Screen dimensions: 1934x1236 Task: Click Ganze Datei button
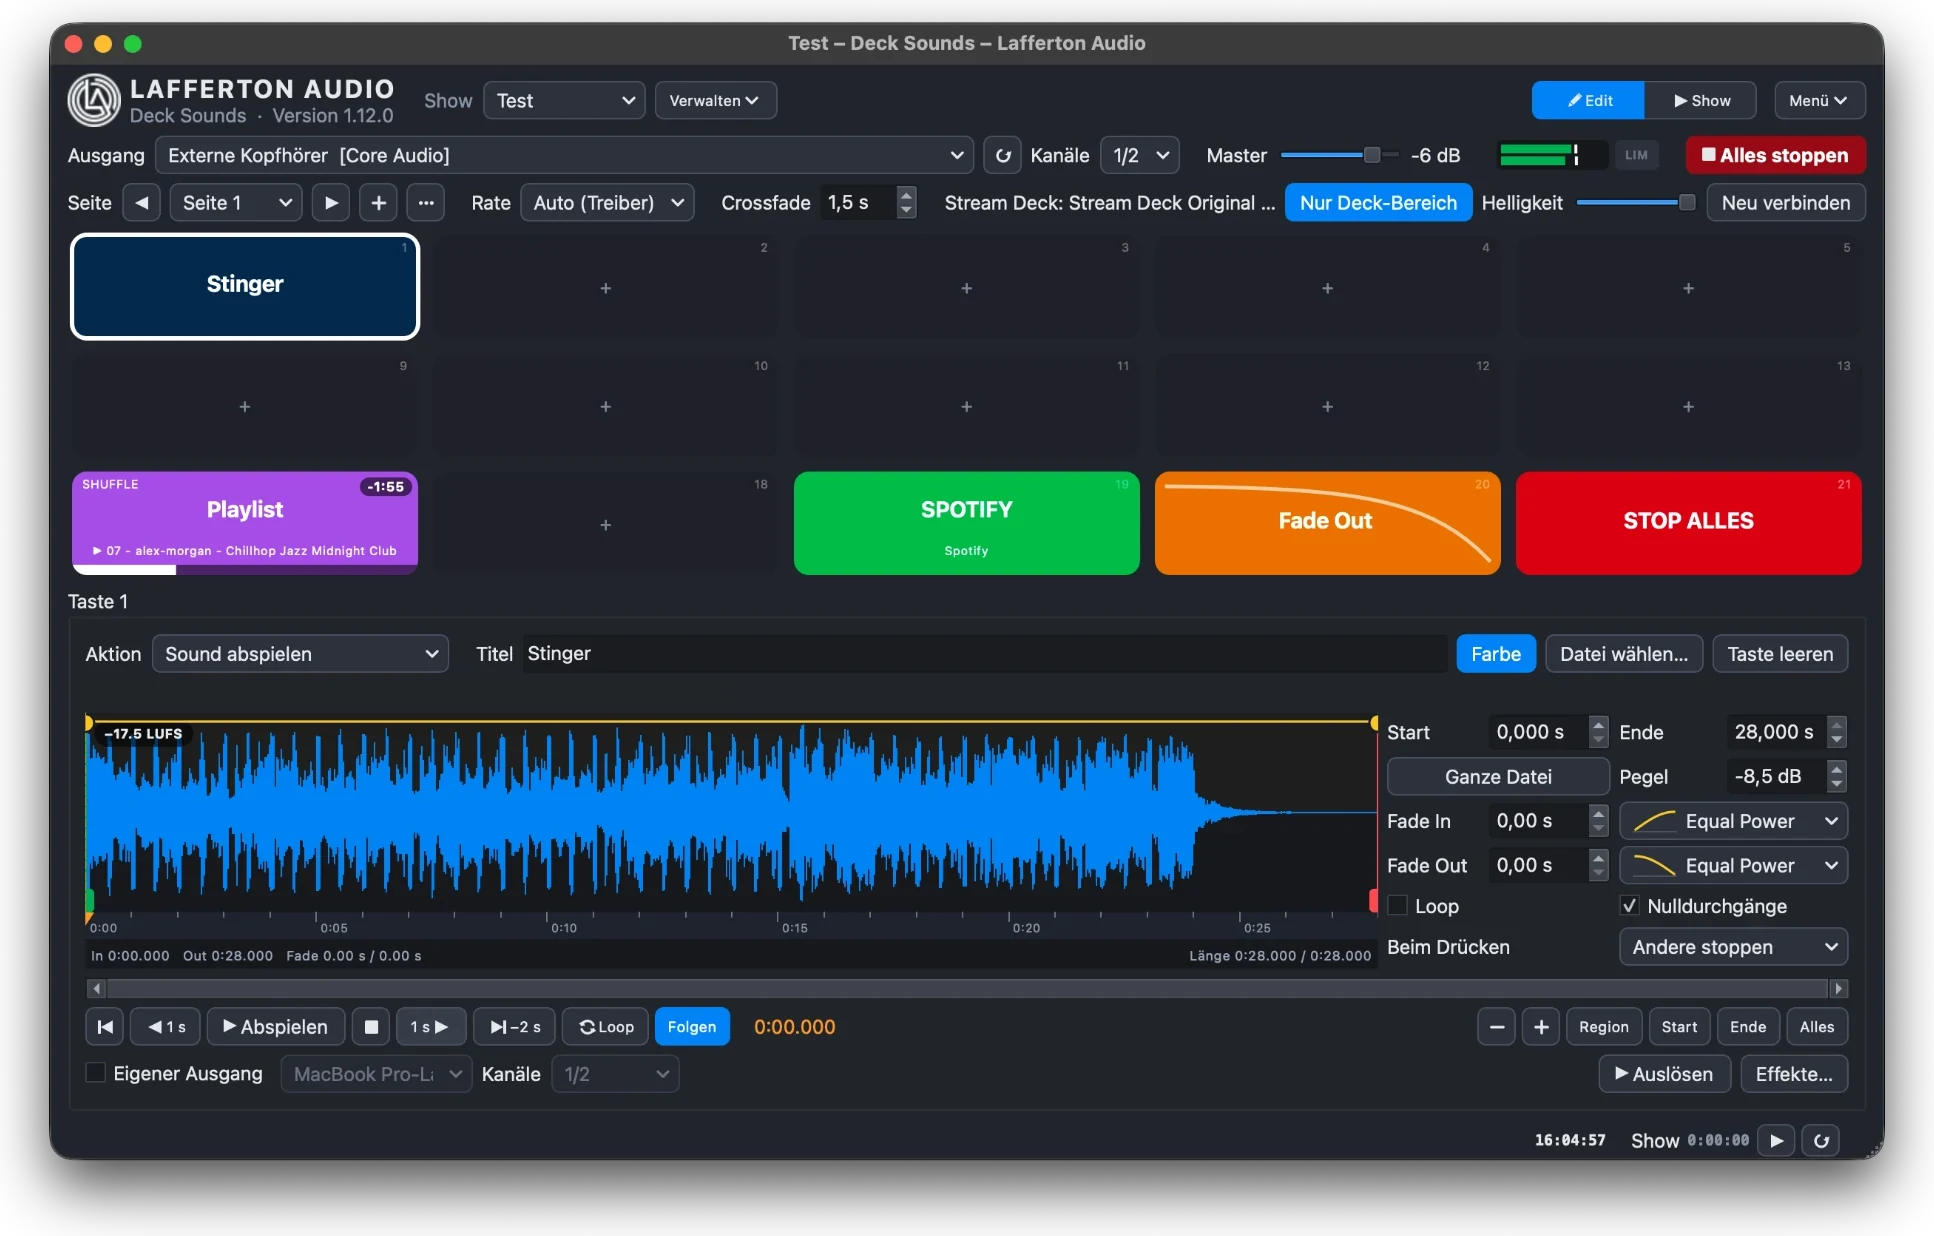(1497, 777)
